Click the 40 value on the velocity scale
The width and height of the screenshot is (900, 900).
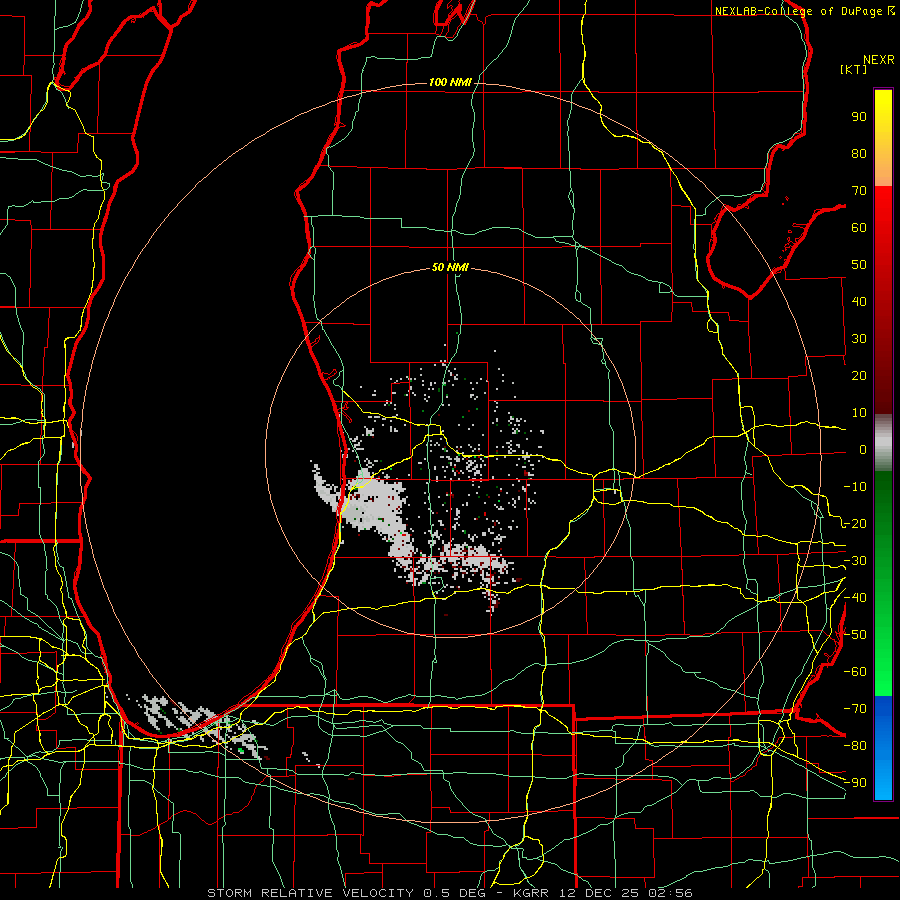pos(859,302)
